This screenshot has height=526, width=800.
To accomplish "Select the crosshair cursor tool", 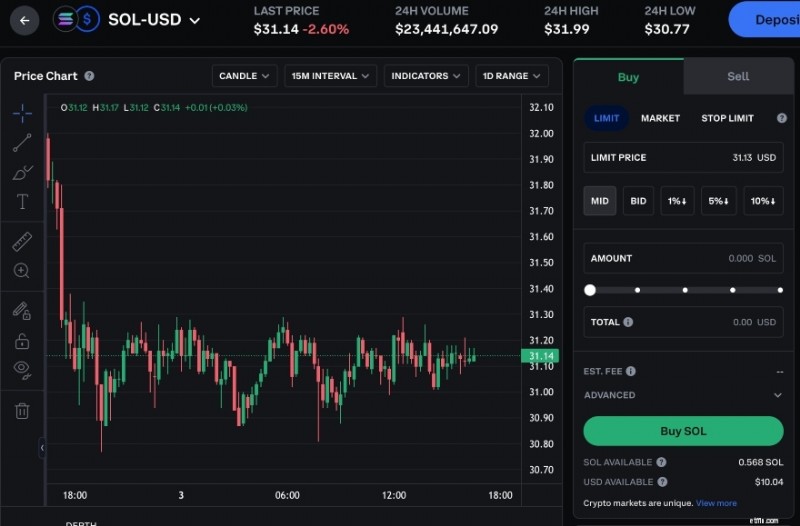I will 22,113.
